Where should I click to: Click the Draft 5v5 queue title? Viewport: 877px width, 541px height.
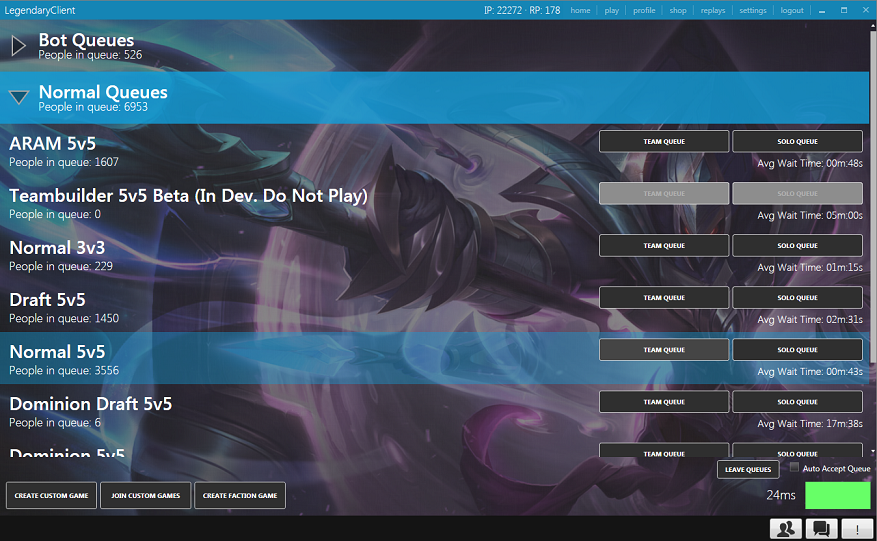coord(48,299)
